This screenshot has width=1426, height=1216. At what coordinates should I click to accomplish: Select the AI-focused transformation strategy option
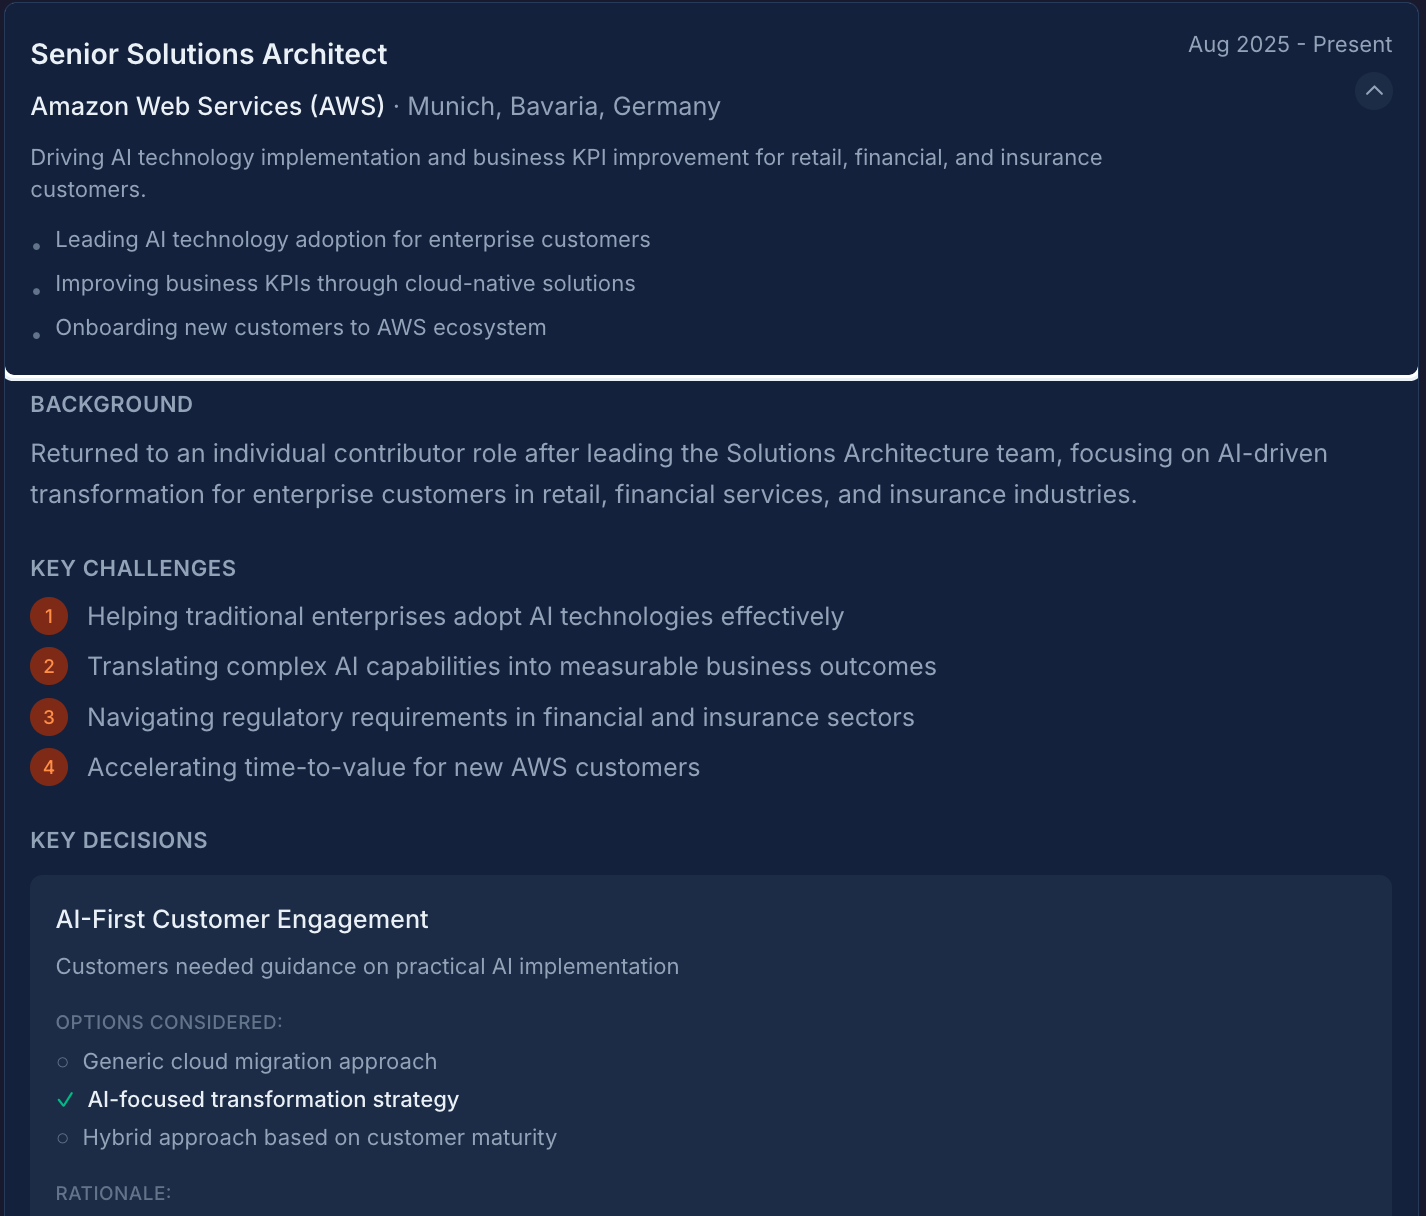[x=273, y=1099]
